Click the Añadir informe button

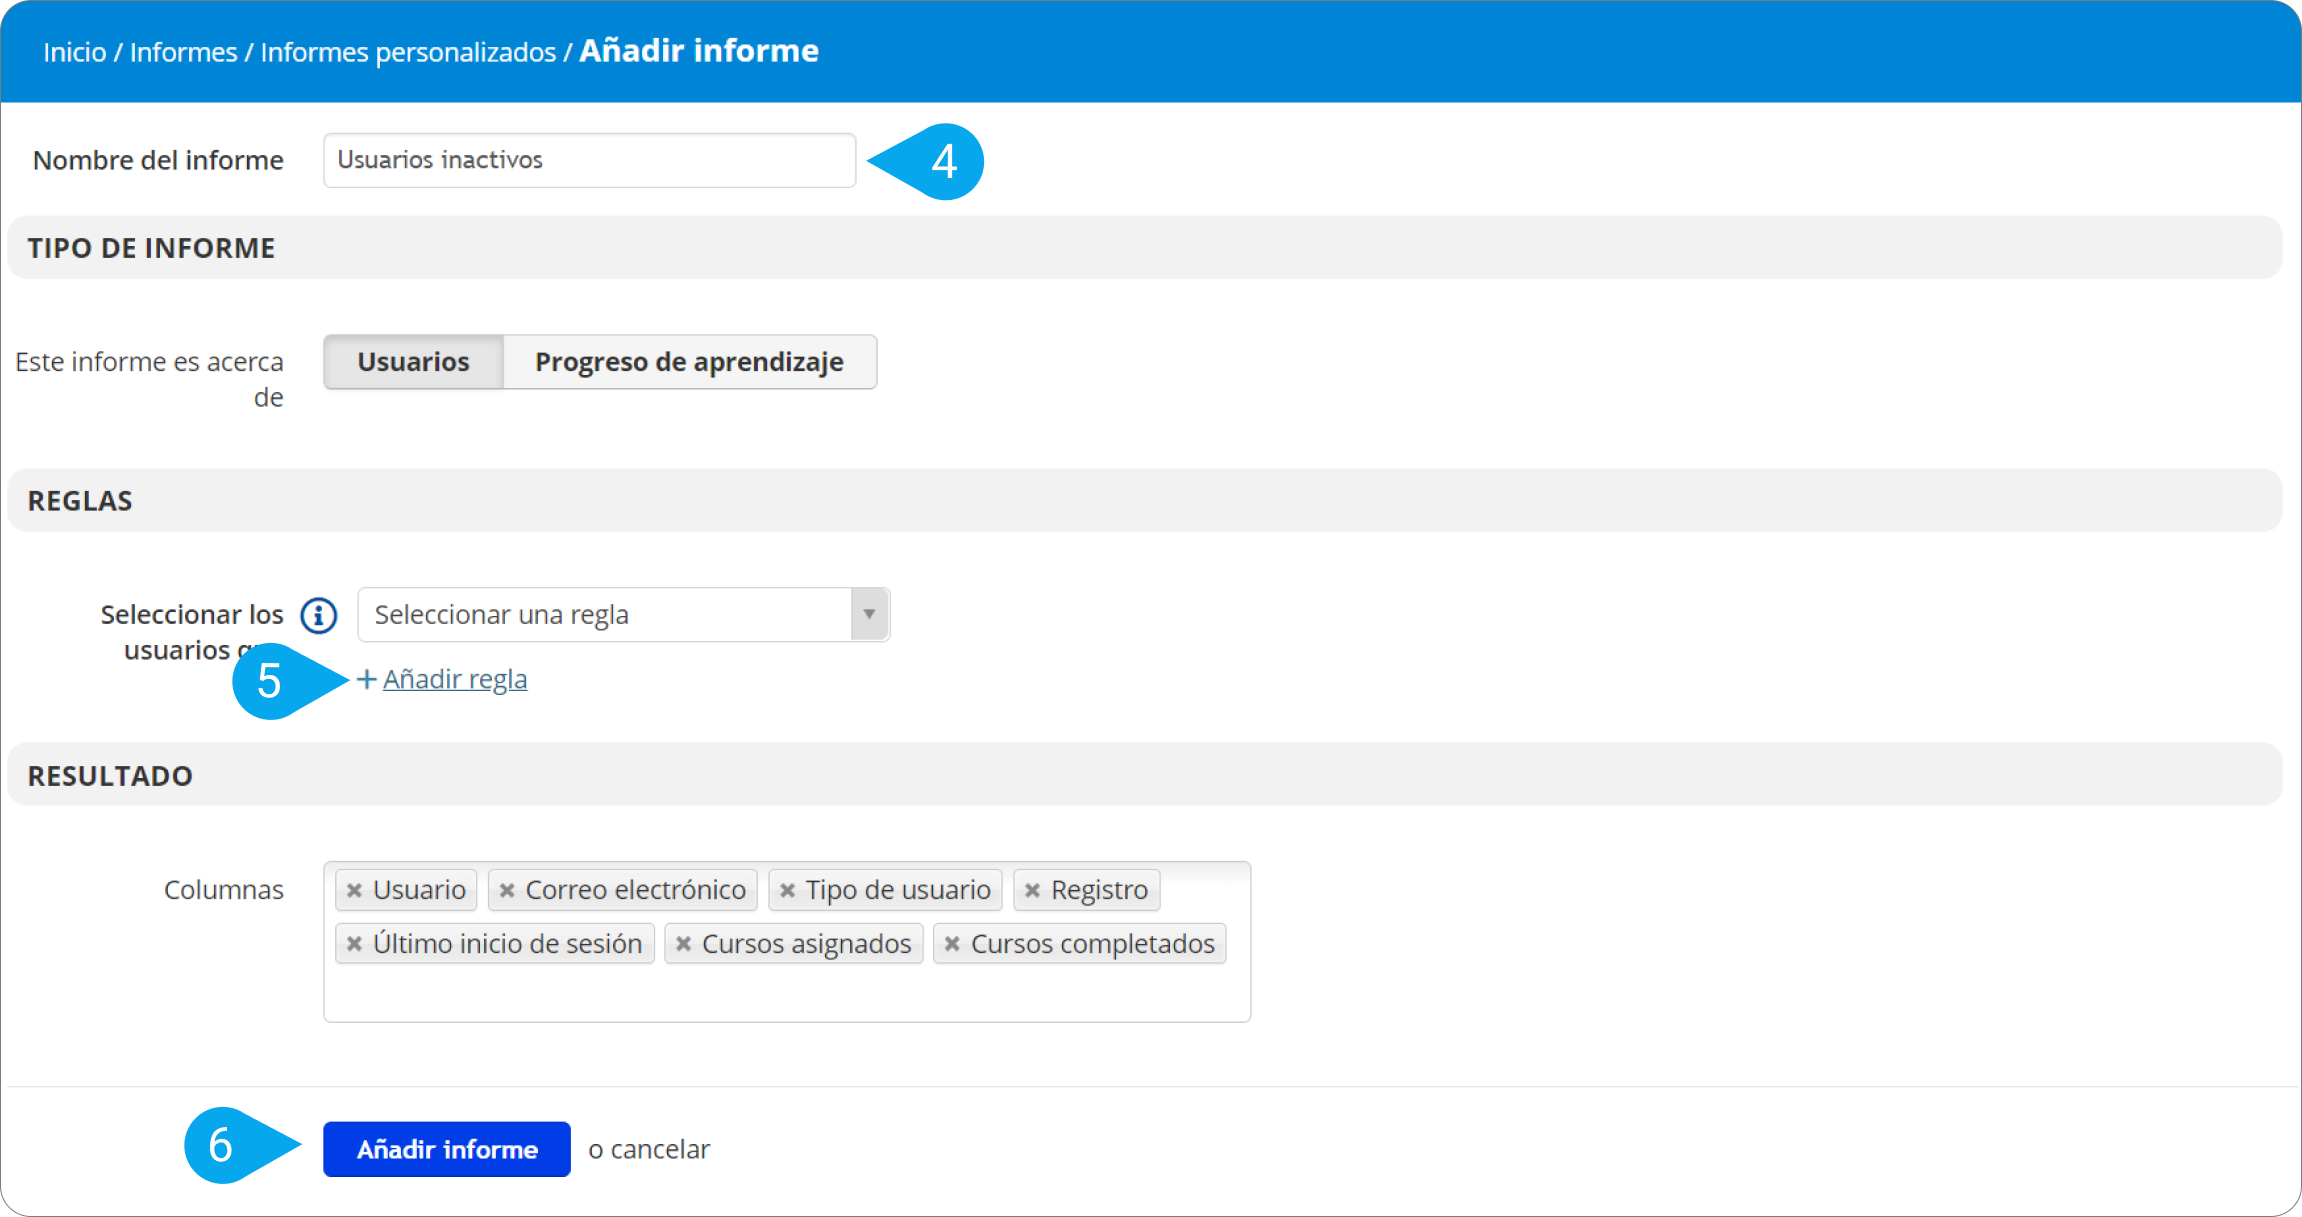[447, 1149]
